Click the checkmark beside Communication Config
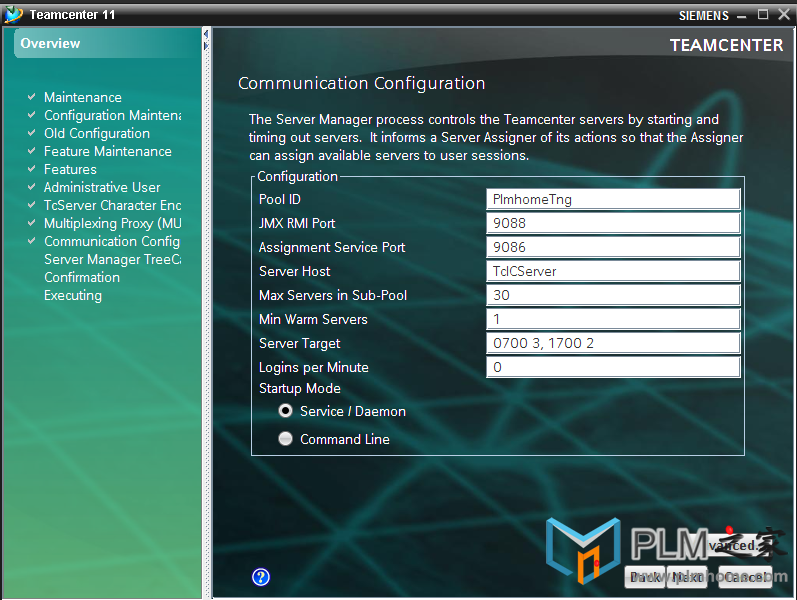 pos(32,241)
